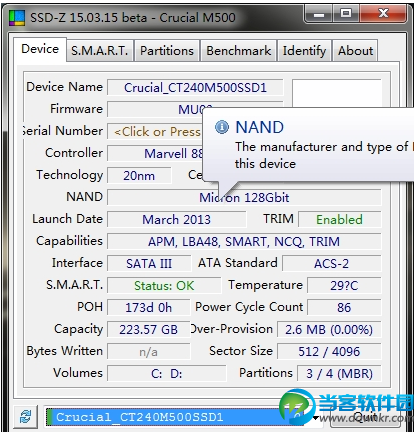Click the Serial Number reveal field
This screenshot has height=432, width=415.
click(155, 132)
